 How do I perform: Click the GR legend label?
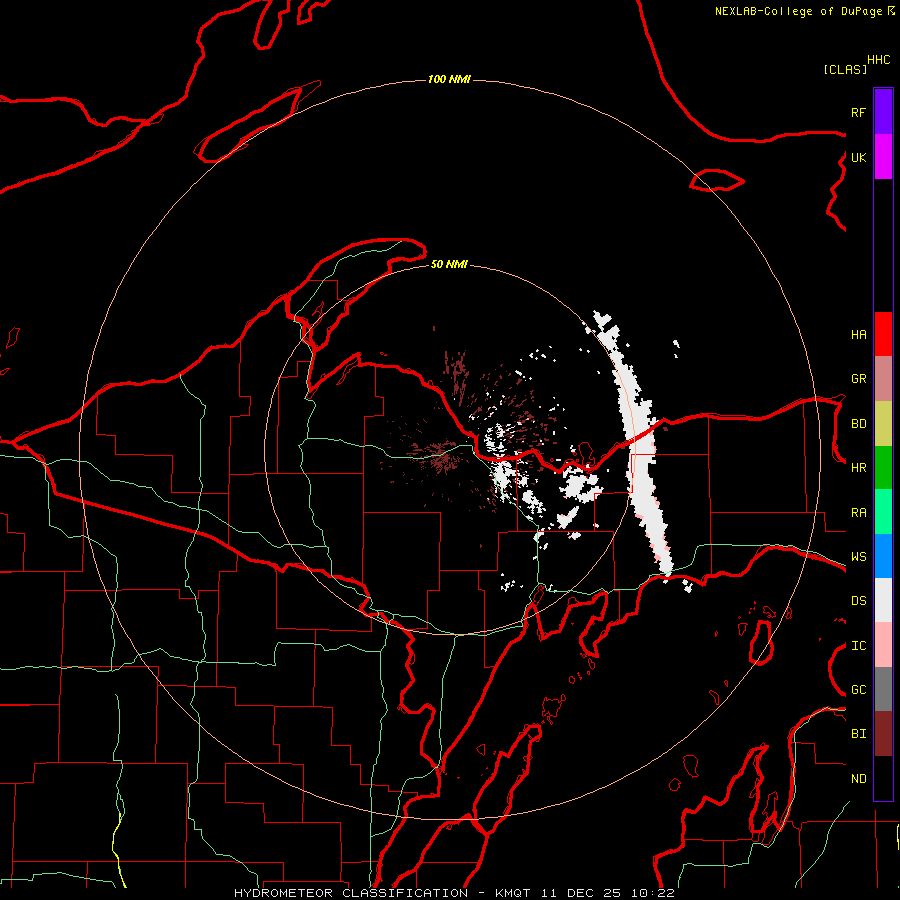coord(858,379)
